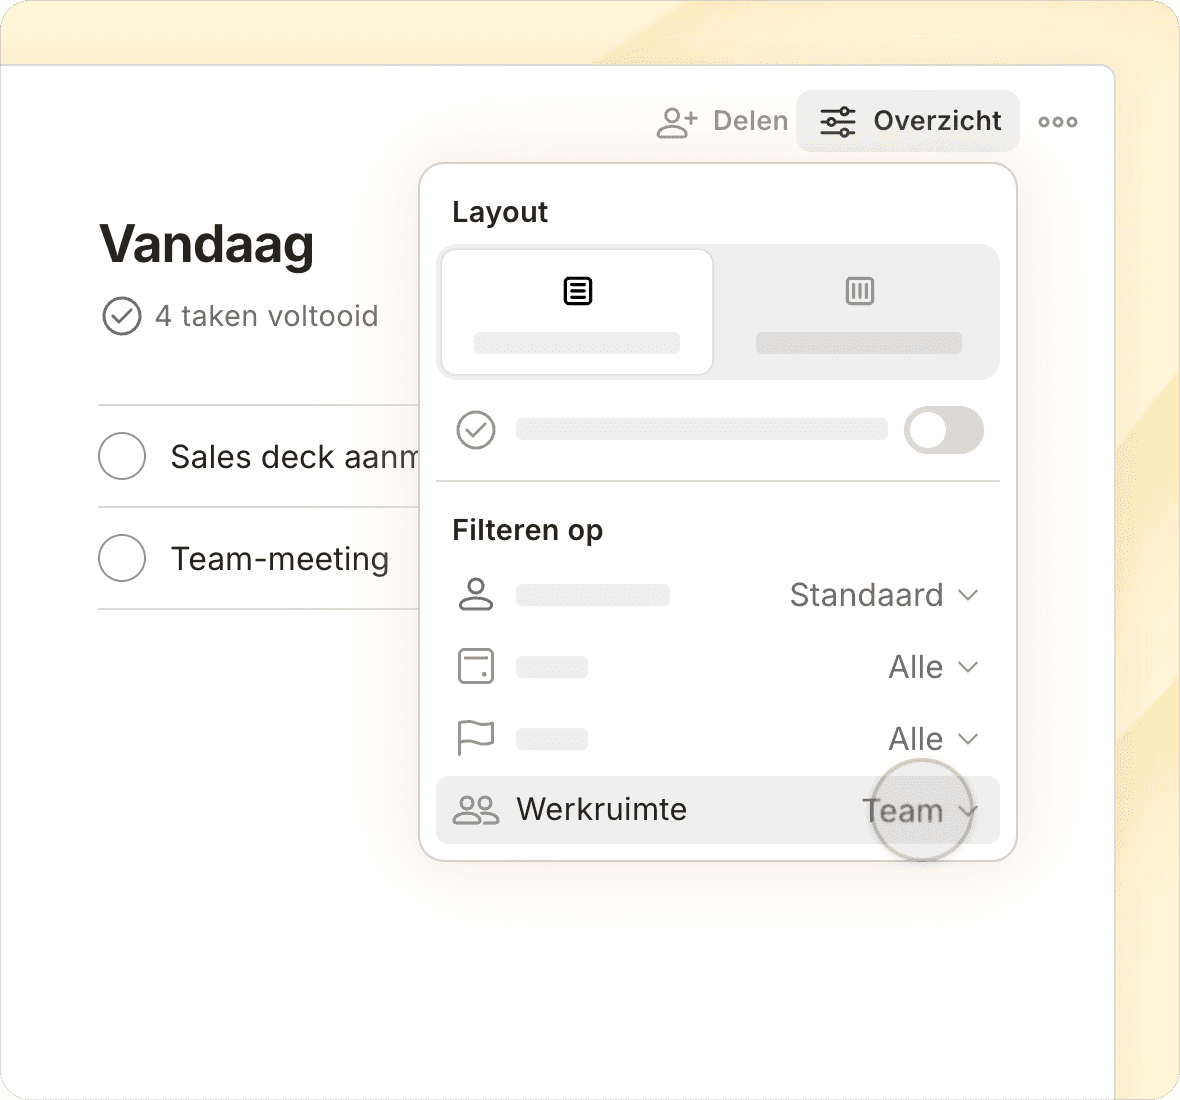Select the list layout icon

click(x=577, y=292)
